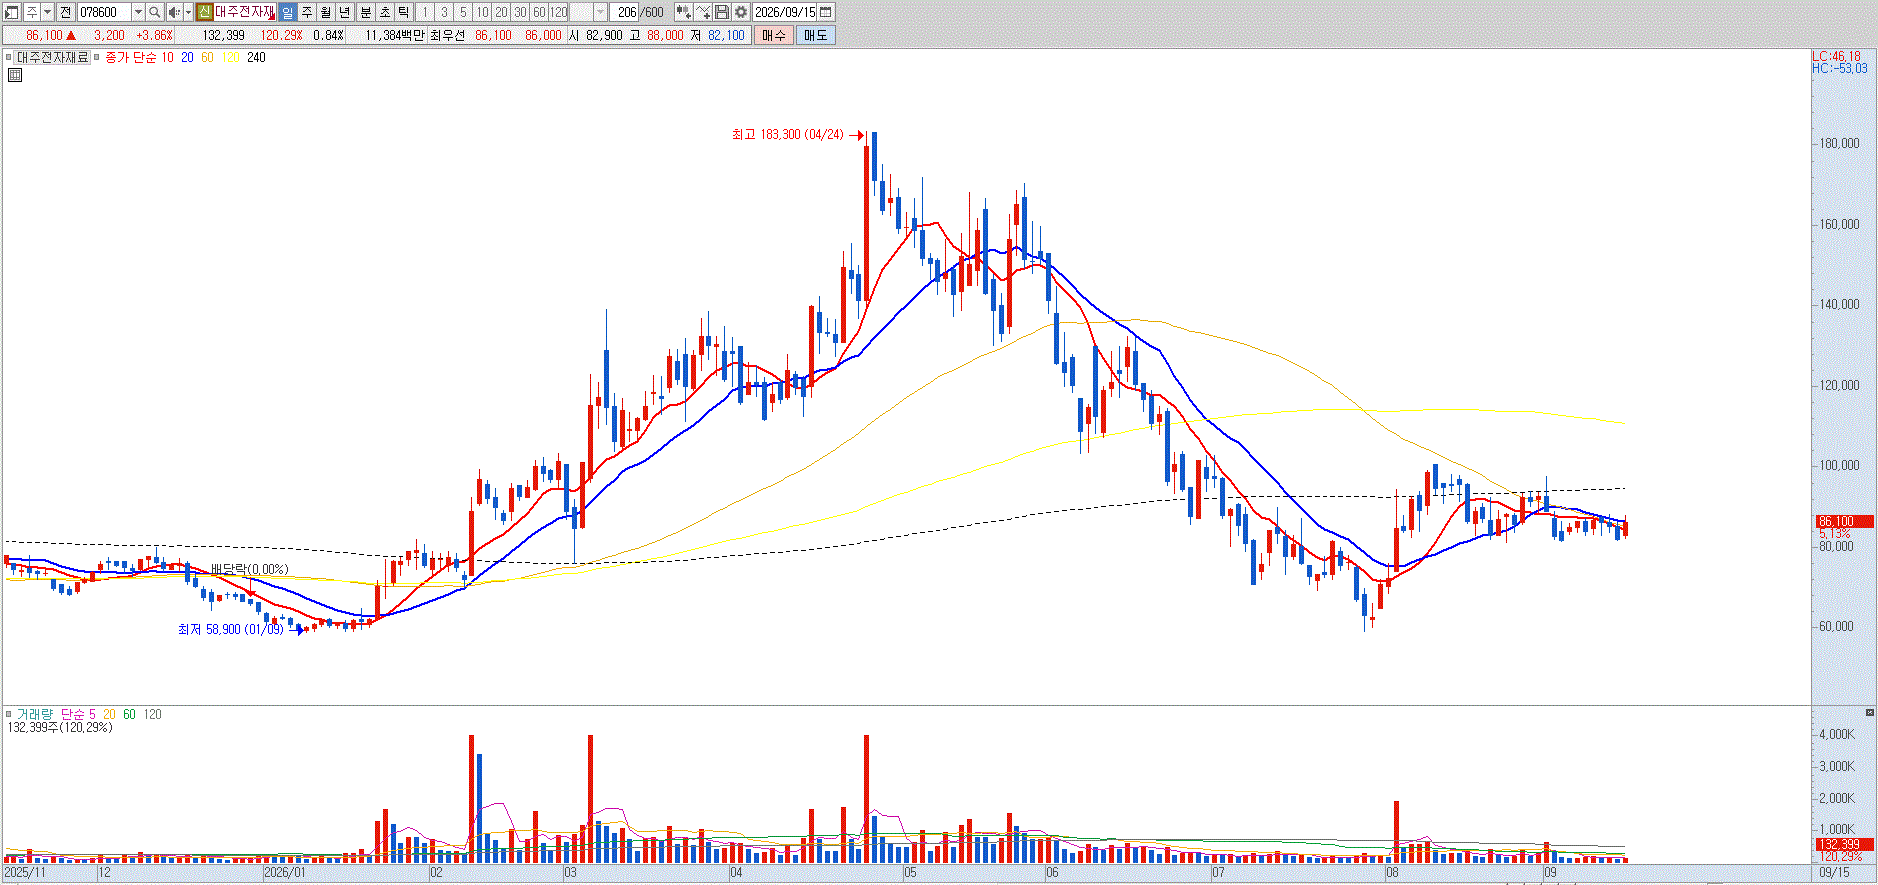Click the 대주전자재료 chart legend label
This screenshot has width=1878, height=885.
click(52, 57)
